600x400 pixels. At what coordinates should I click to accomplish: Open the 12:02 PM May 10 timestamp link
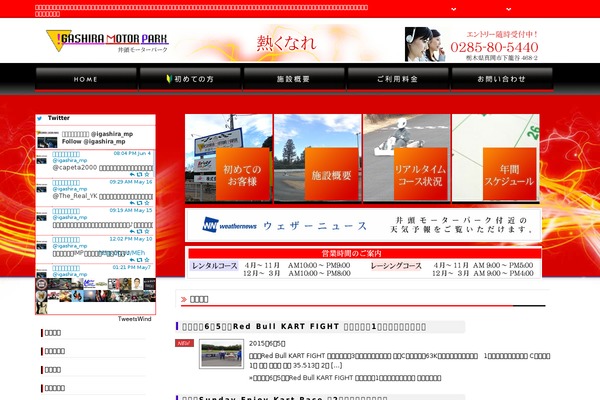131,239
